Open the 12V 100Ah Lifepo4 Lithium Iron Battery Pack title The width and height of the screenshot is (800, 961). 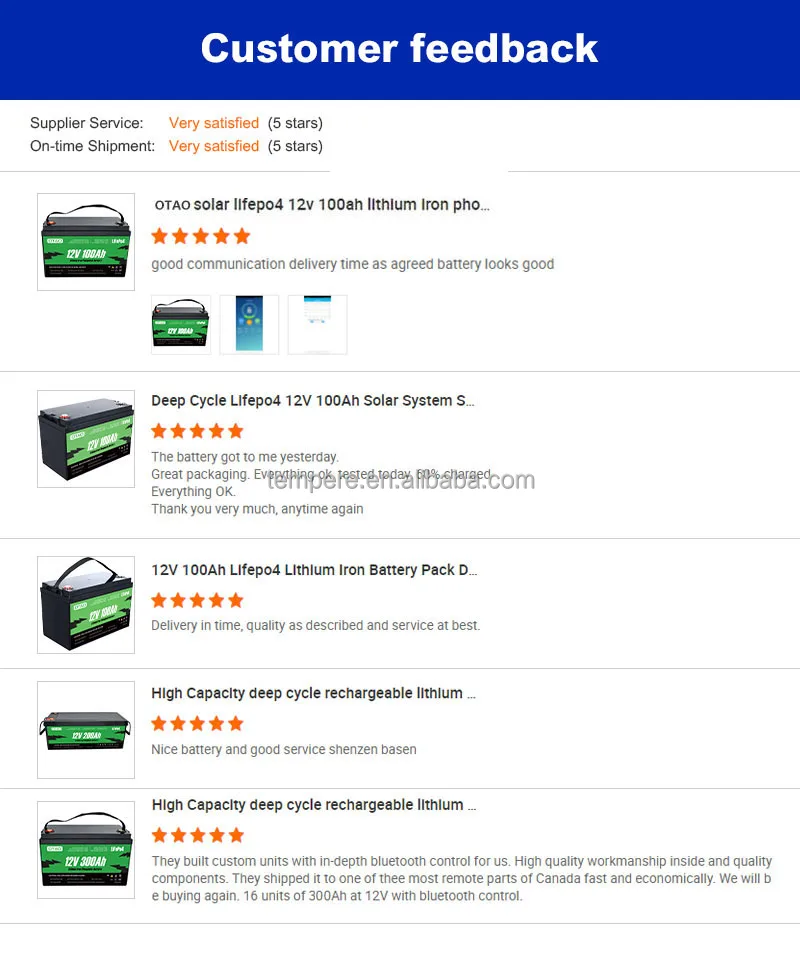[x=314, y=570]
